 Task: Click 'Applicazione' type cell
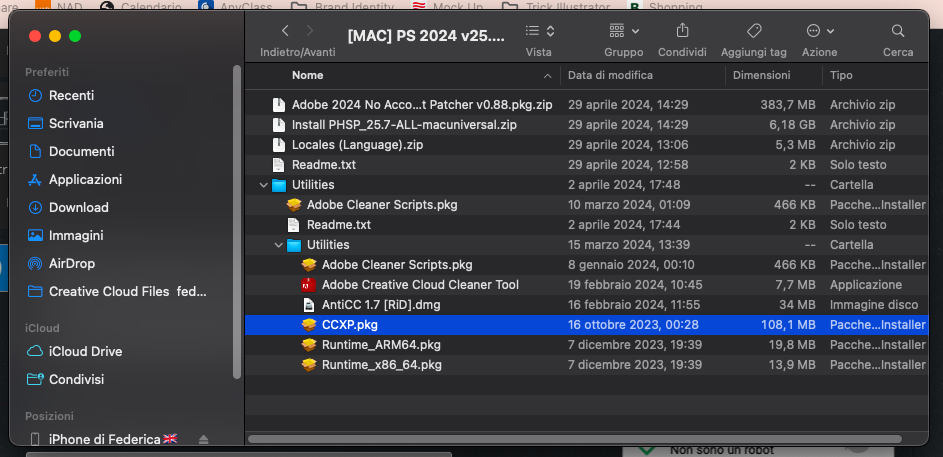[x=866, y=285]
